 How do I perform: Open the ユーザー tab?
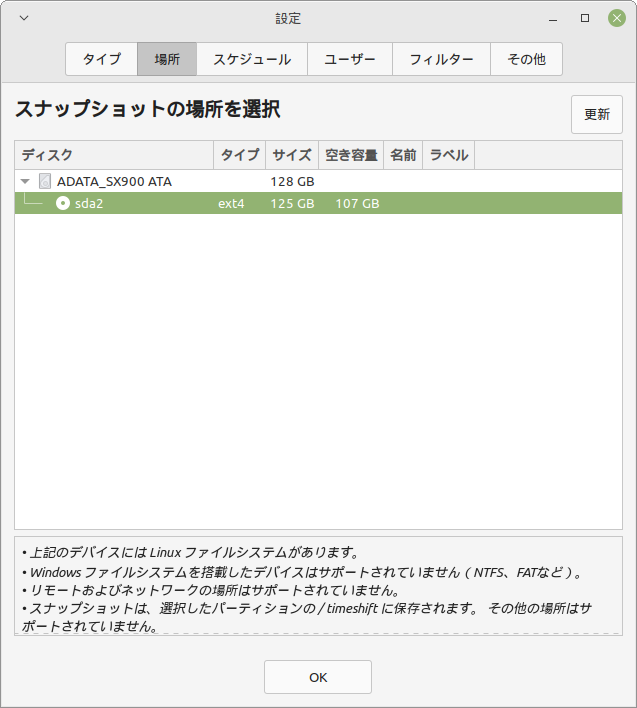click(x=350, y=59)
